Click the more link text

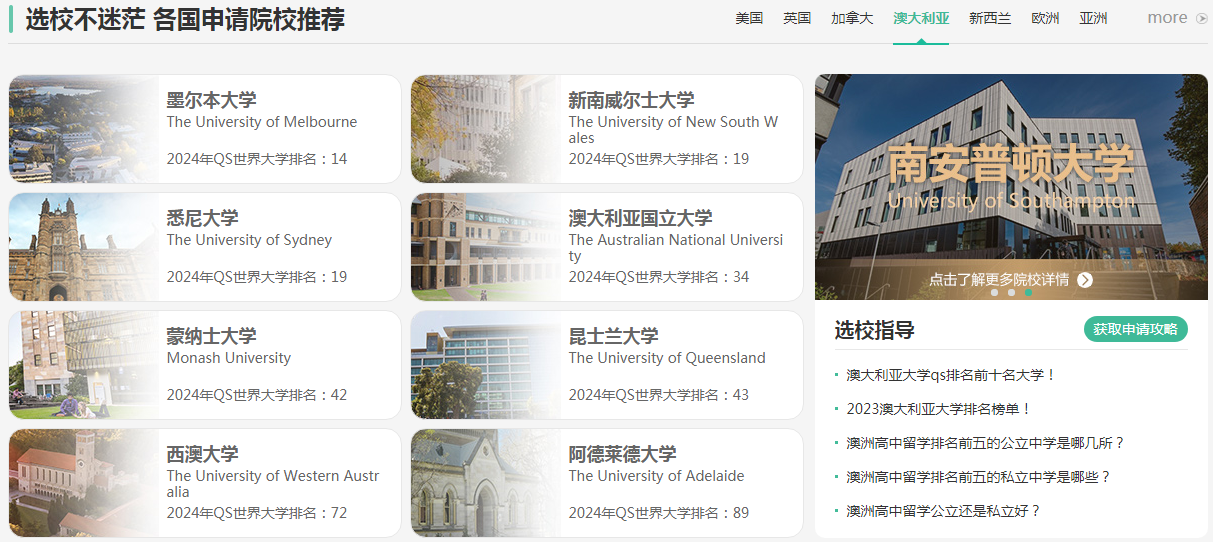pyautogui.click(x=1167, y=18)
